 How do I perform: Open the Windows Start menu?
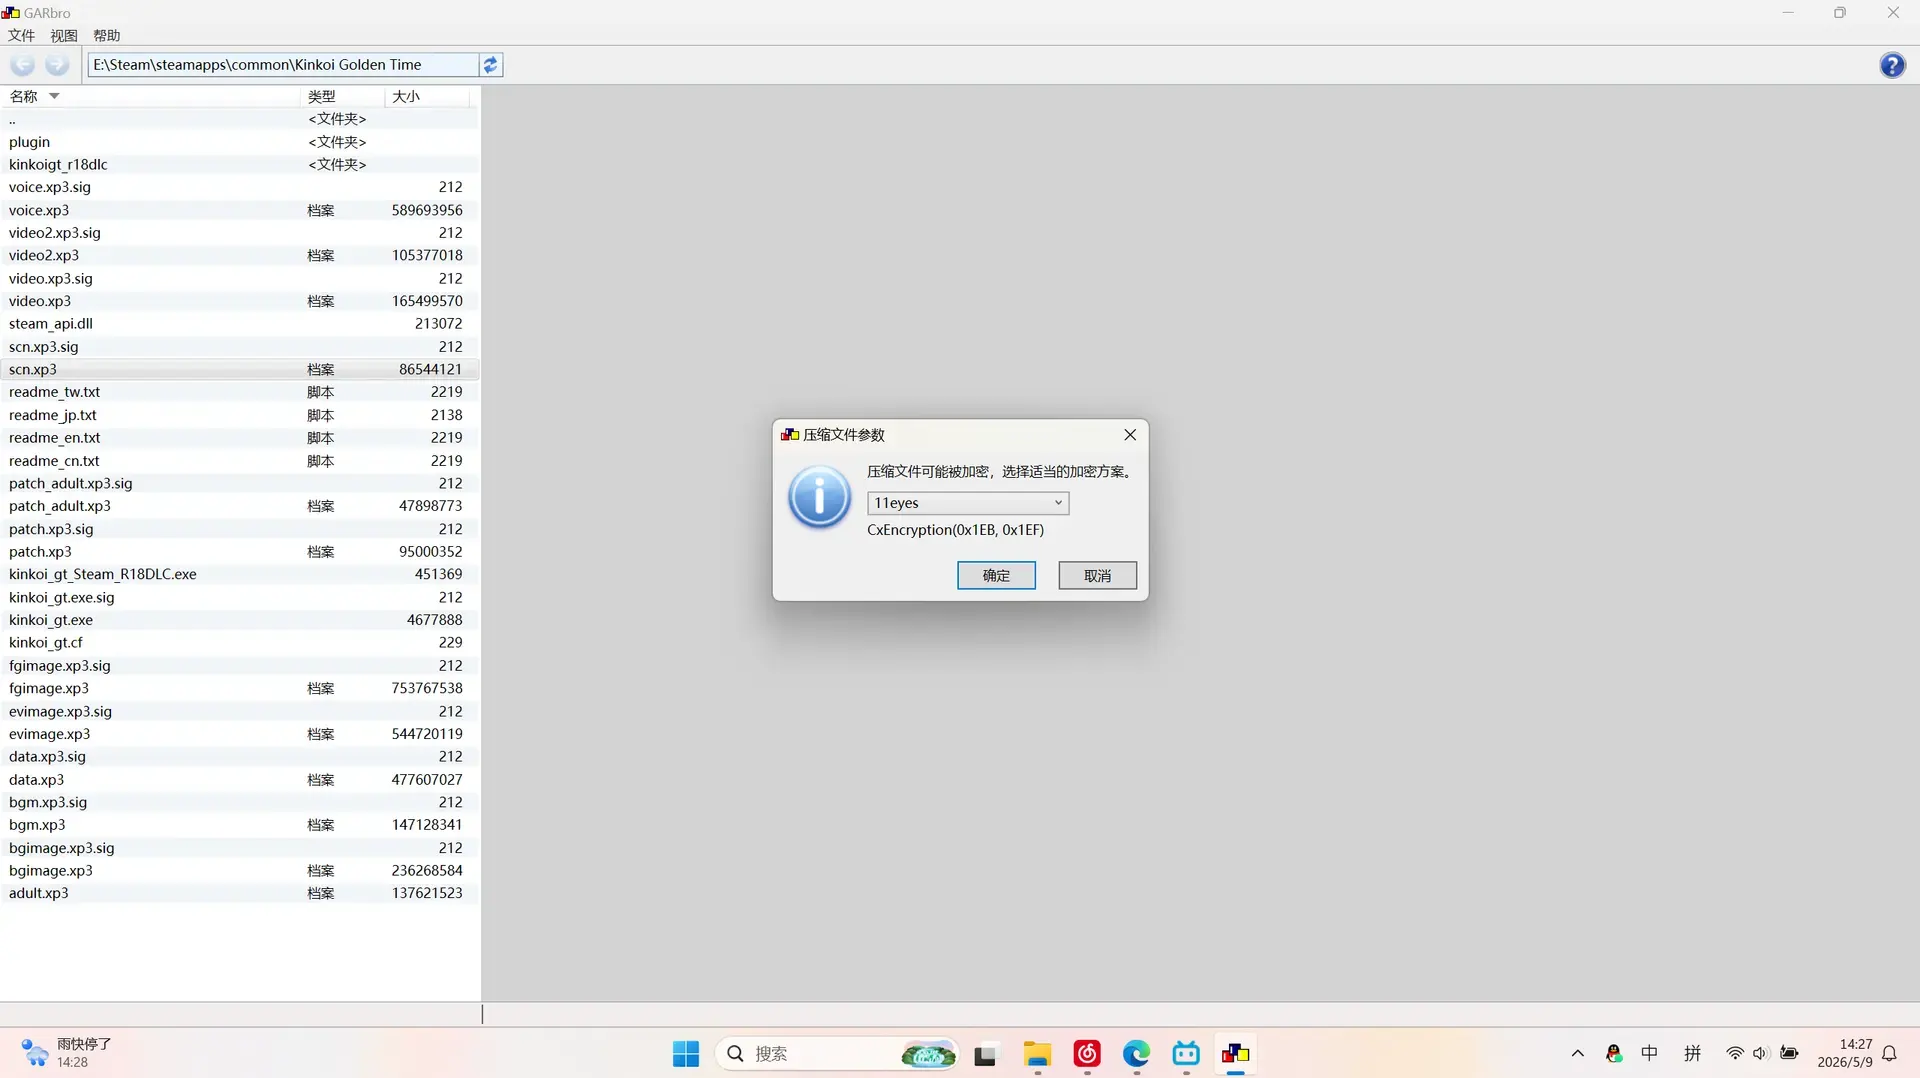(686, 1054)
